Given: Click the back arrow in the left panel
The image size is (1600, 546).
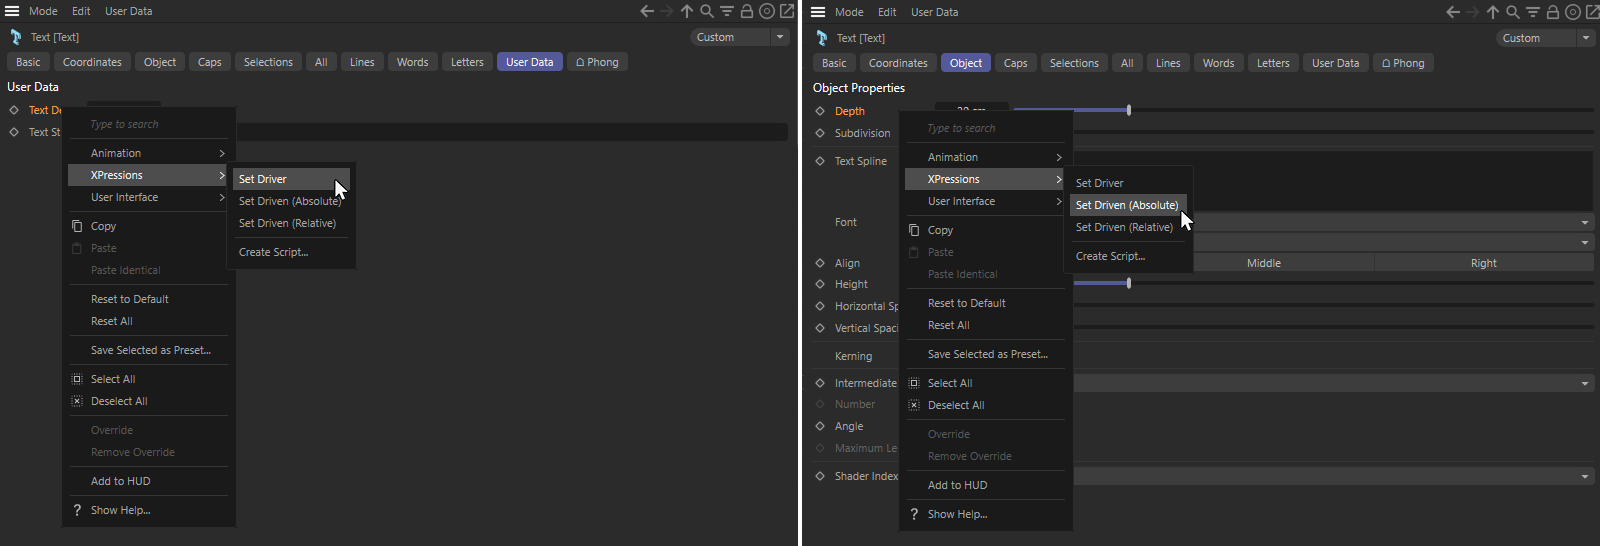Looking at the screenshot, I should click(647, 11).
